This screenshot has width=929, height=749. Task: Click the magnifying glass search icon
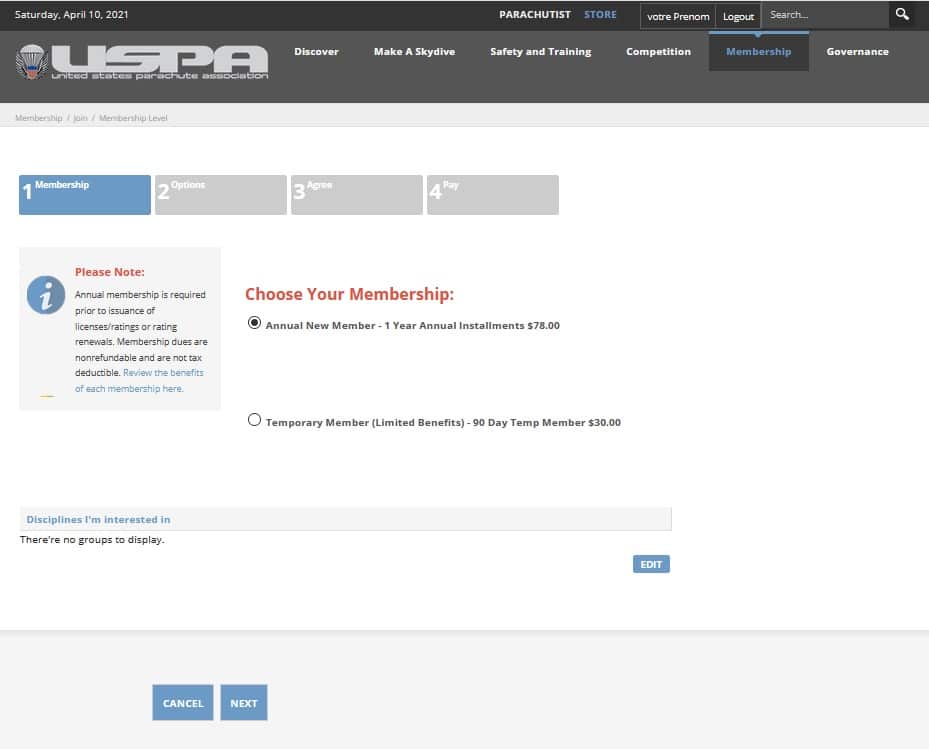coord(902,14)
